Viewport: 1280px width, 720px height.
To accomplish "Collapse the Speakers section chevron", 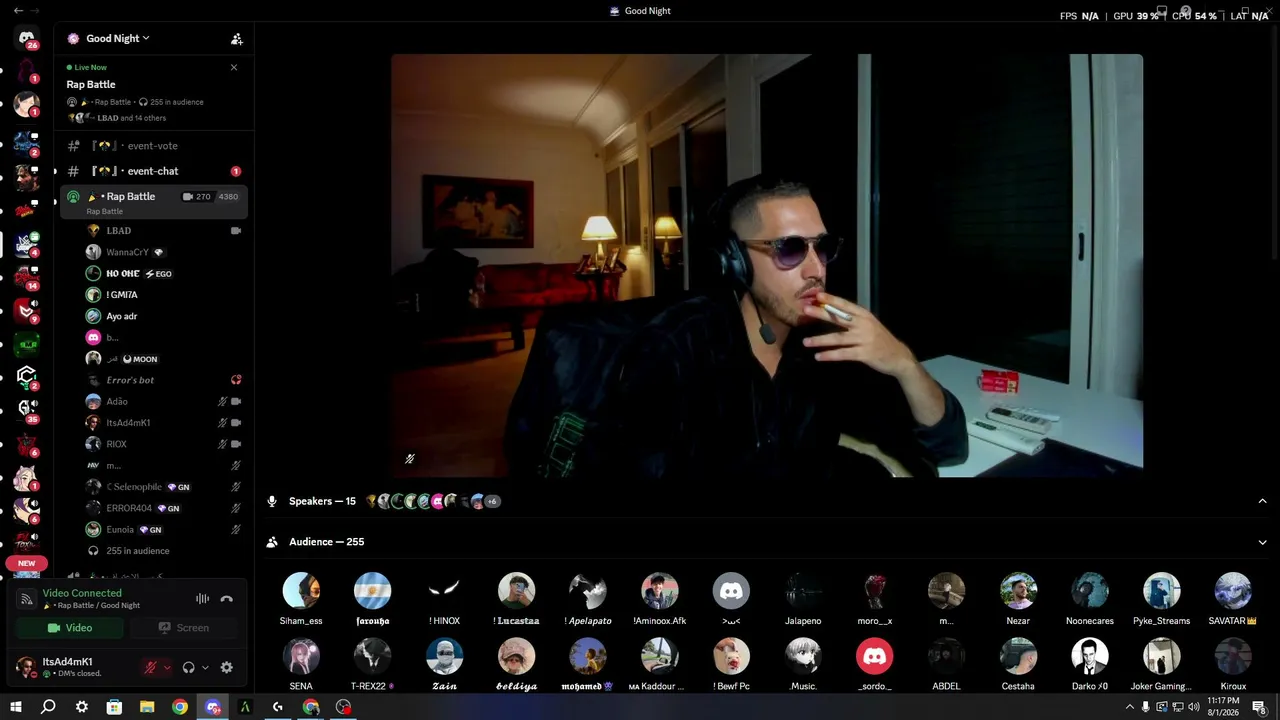I will point(1262,501).
